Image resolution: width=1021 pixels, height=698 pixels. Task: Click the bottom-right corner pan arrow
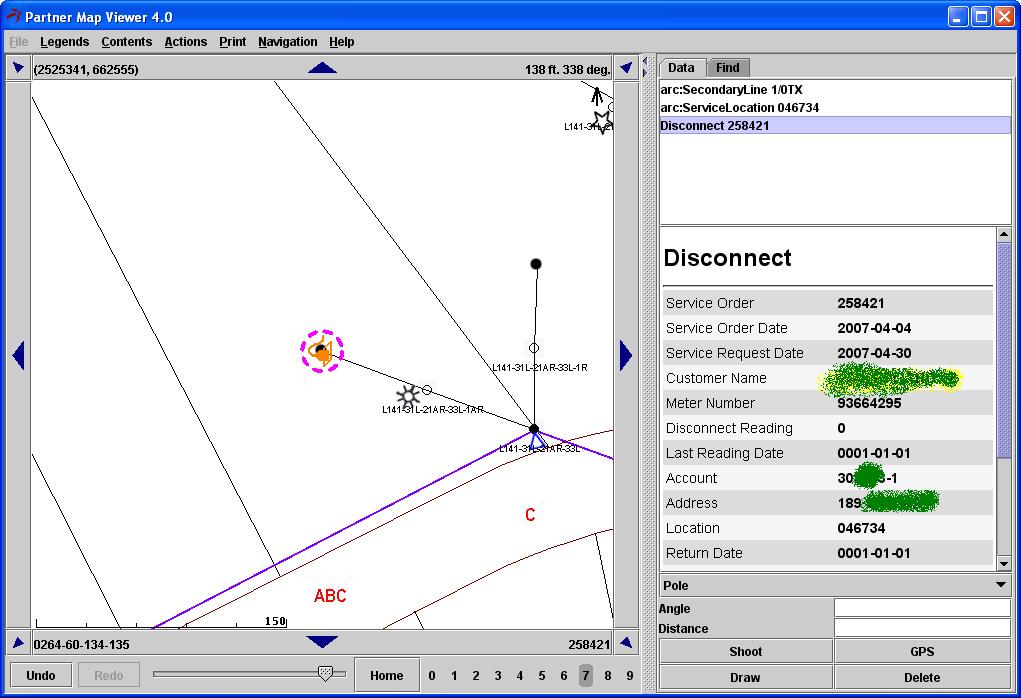626,643
